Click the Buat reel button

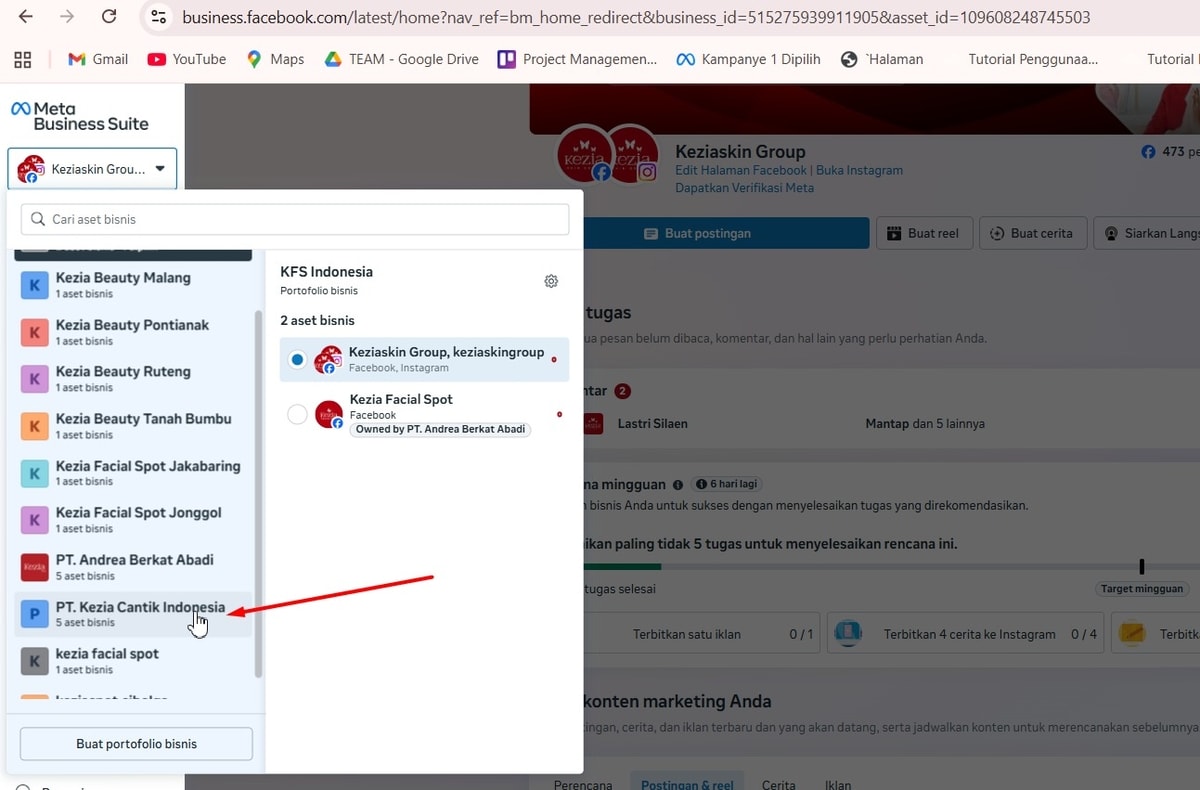click(923, 233)
